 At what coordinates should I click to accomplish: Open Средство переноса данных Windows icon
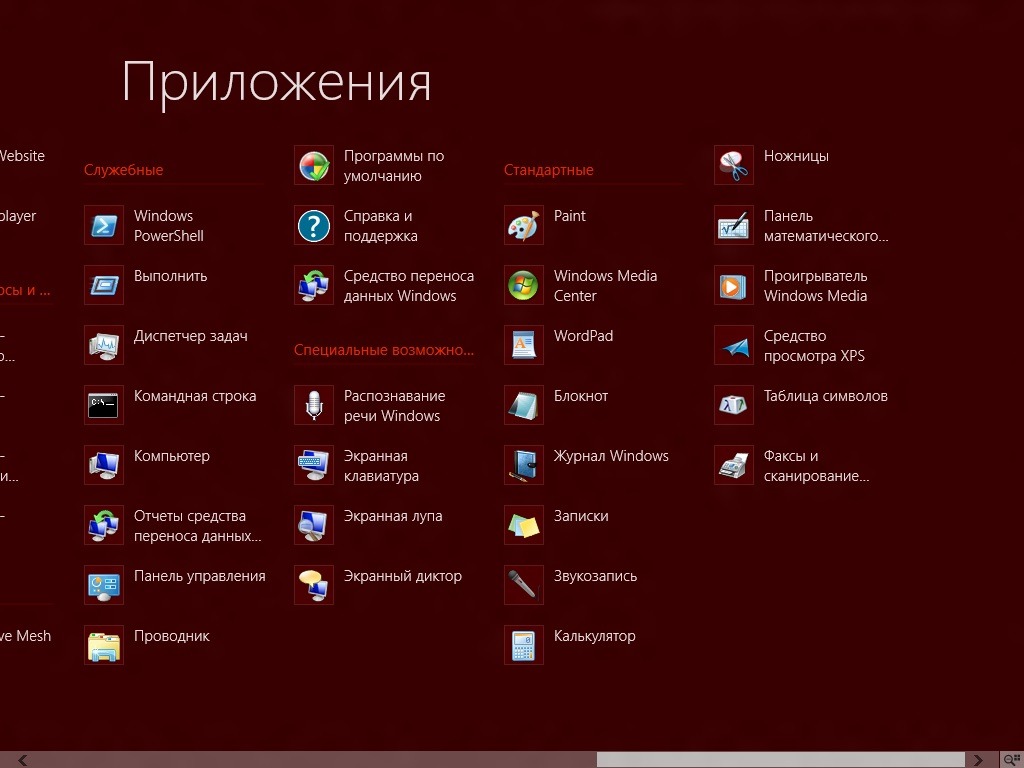[x=314, y=285]
